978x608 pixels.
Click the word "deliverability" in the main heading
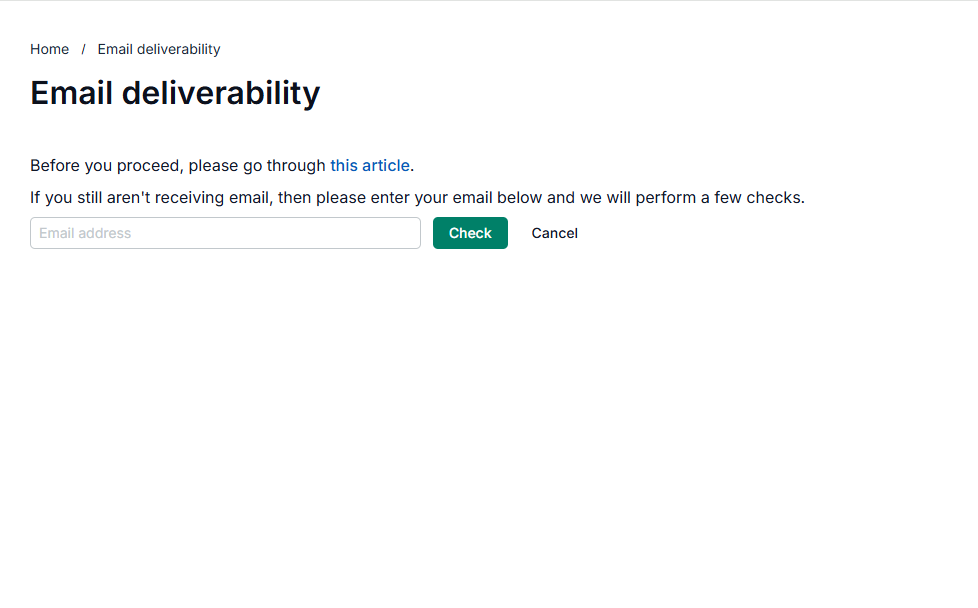pyautogui.click(x=221, y=93)
